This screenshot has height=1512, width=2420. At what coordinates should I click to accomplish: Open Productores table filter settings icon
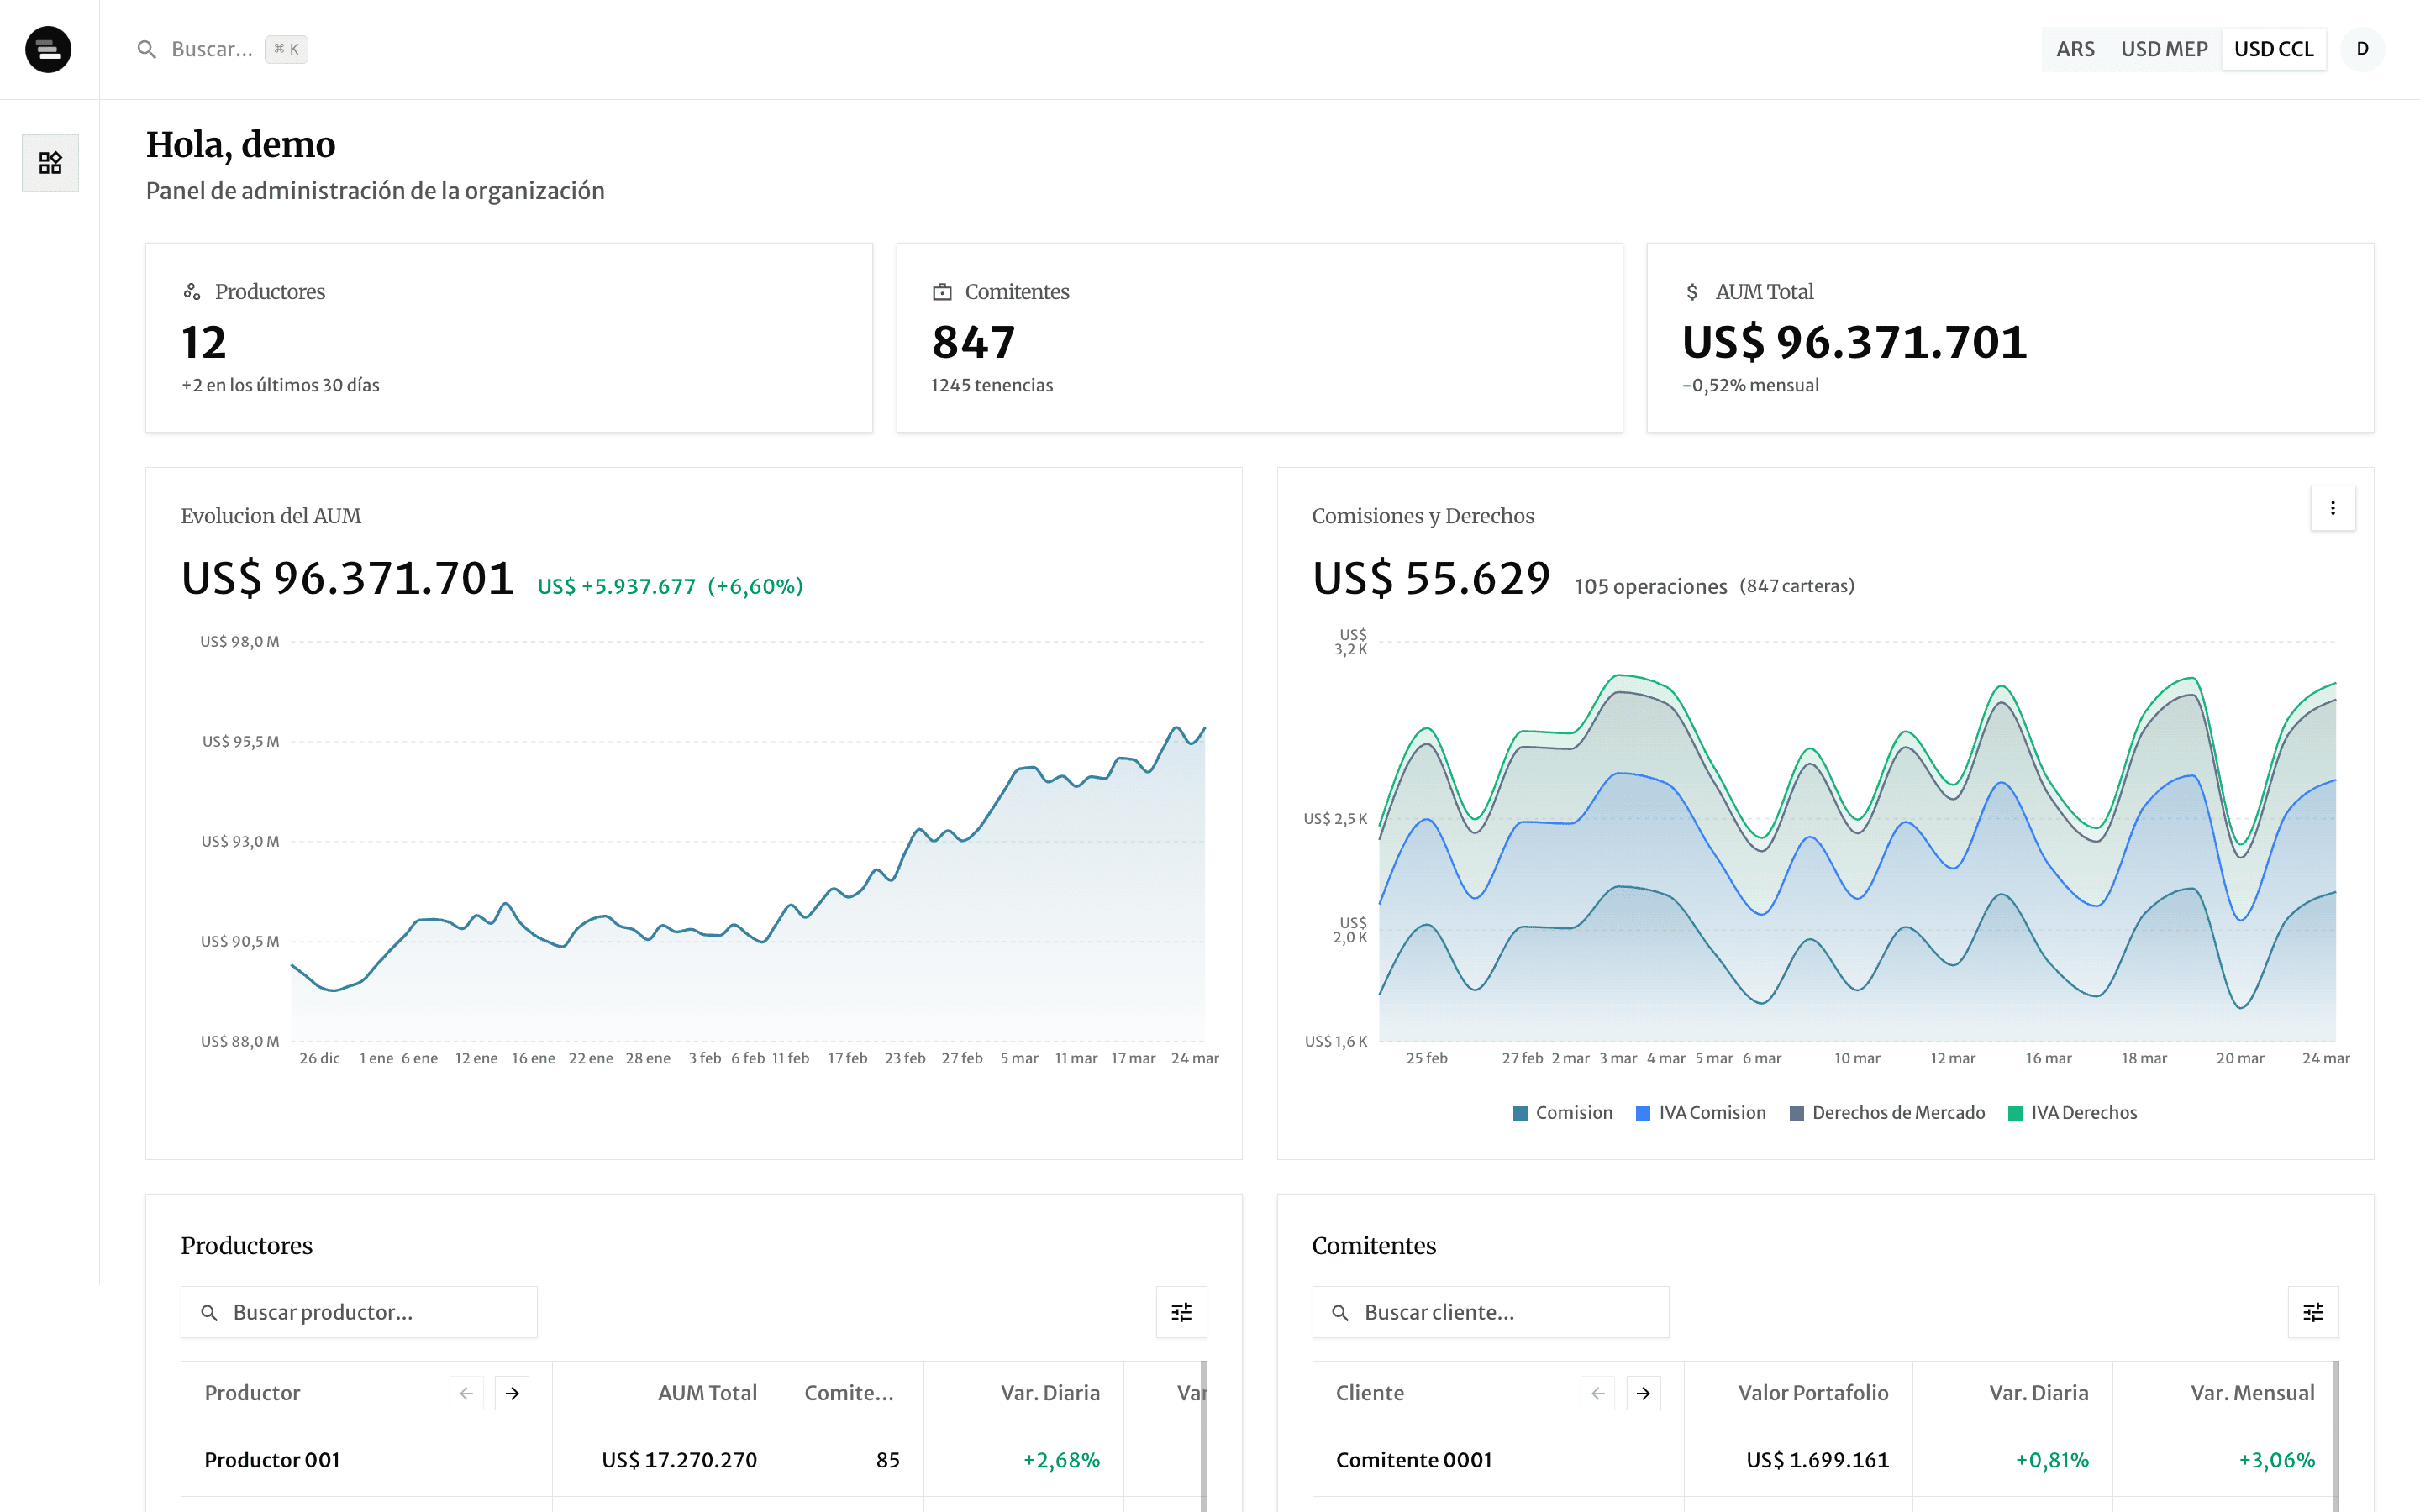click(x=1181, y=1312)
